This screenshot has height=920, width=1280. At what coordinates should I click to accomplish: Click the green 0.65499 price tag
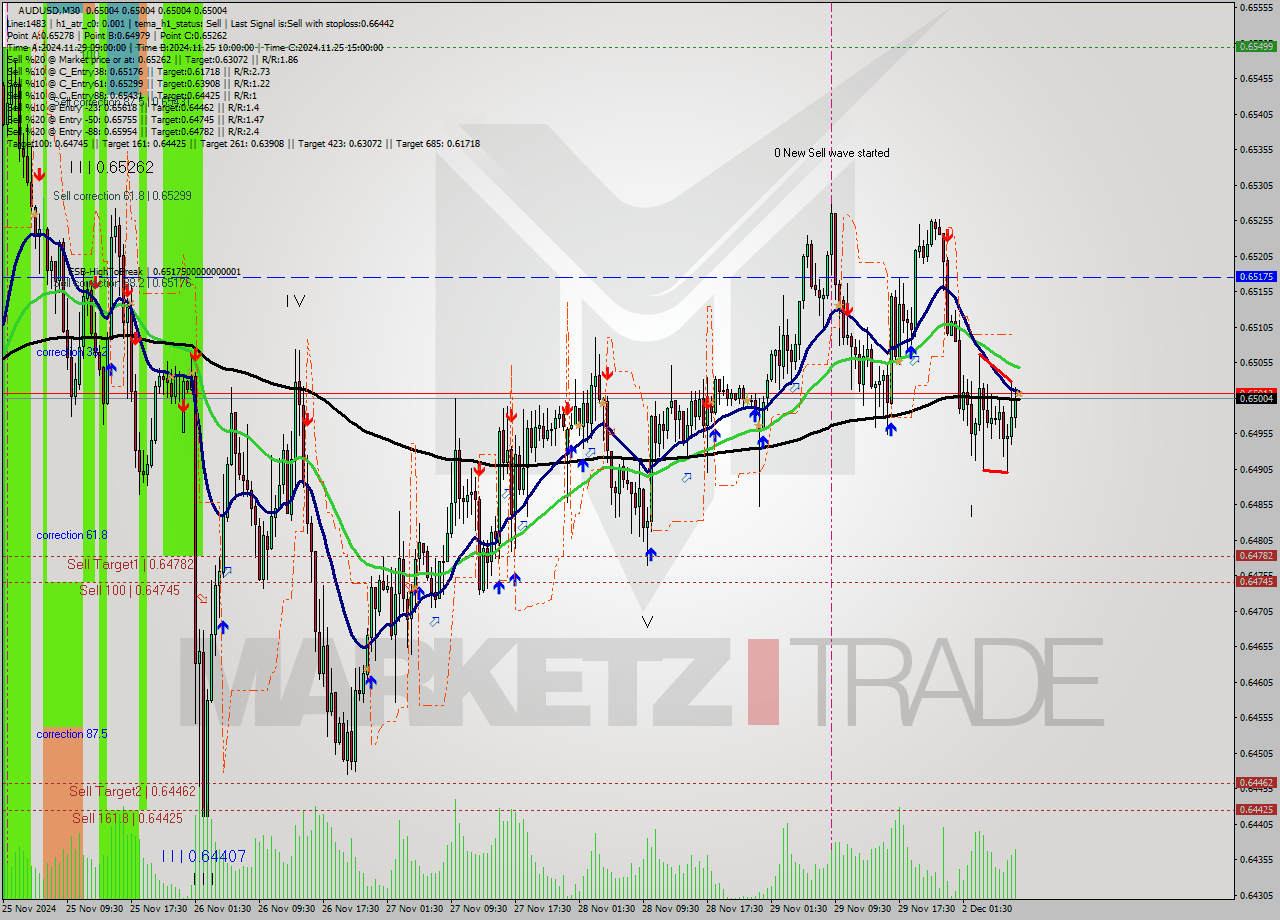point(1256,46)
